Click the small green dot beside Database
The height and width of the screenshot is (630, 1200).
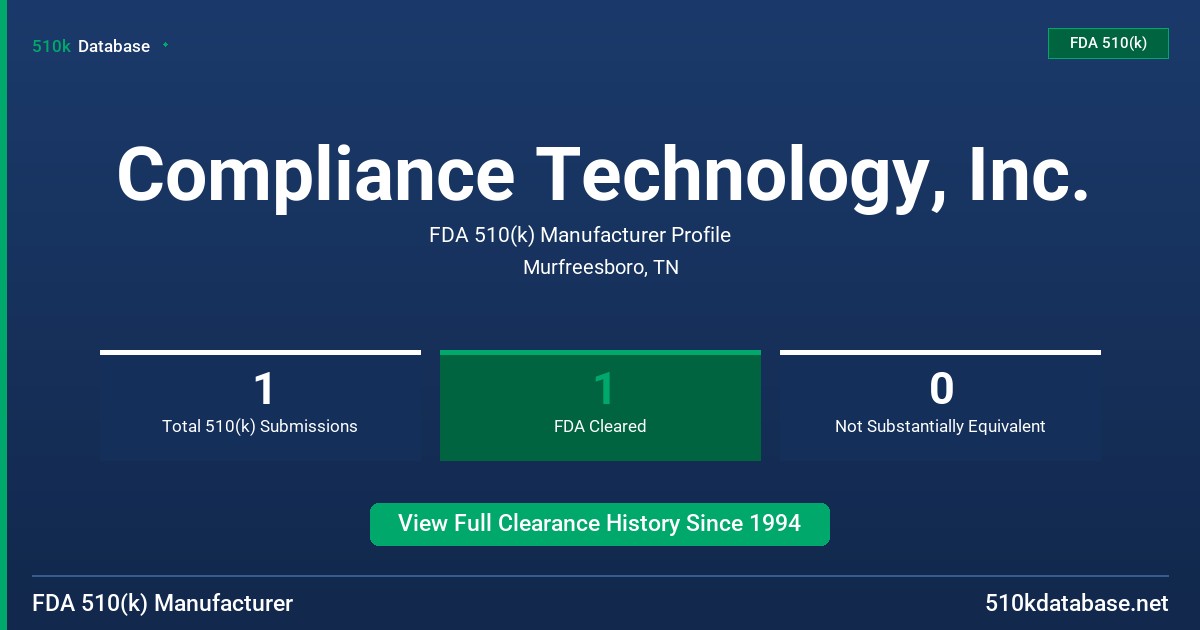click(165, 45)
